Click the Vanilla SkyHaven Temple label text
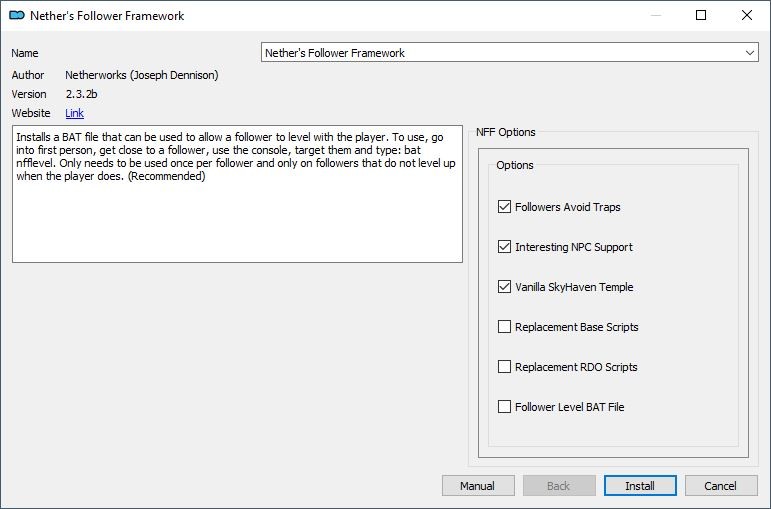 574,287
